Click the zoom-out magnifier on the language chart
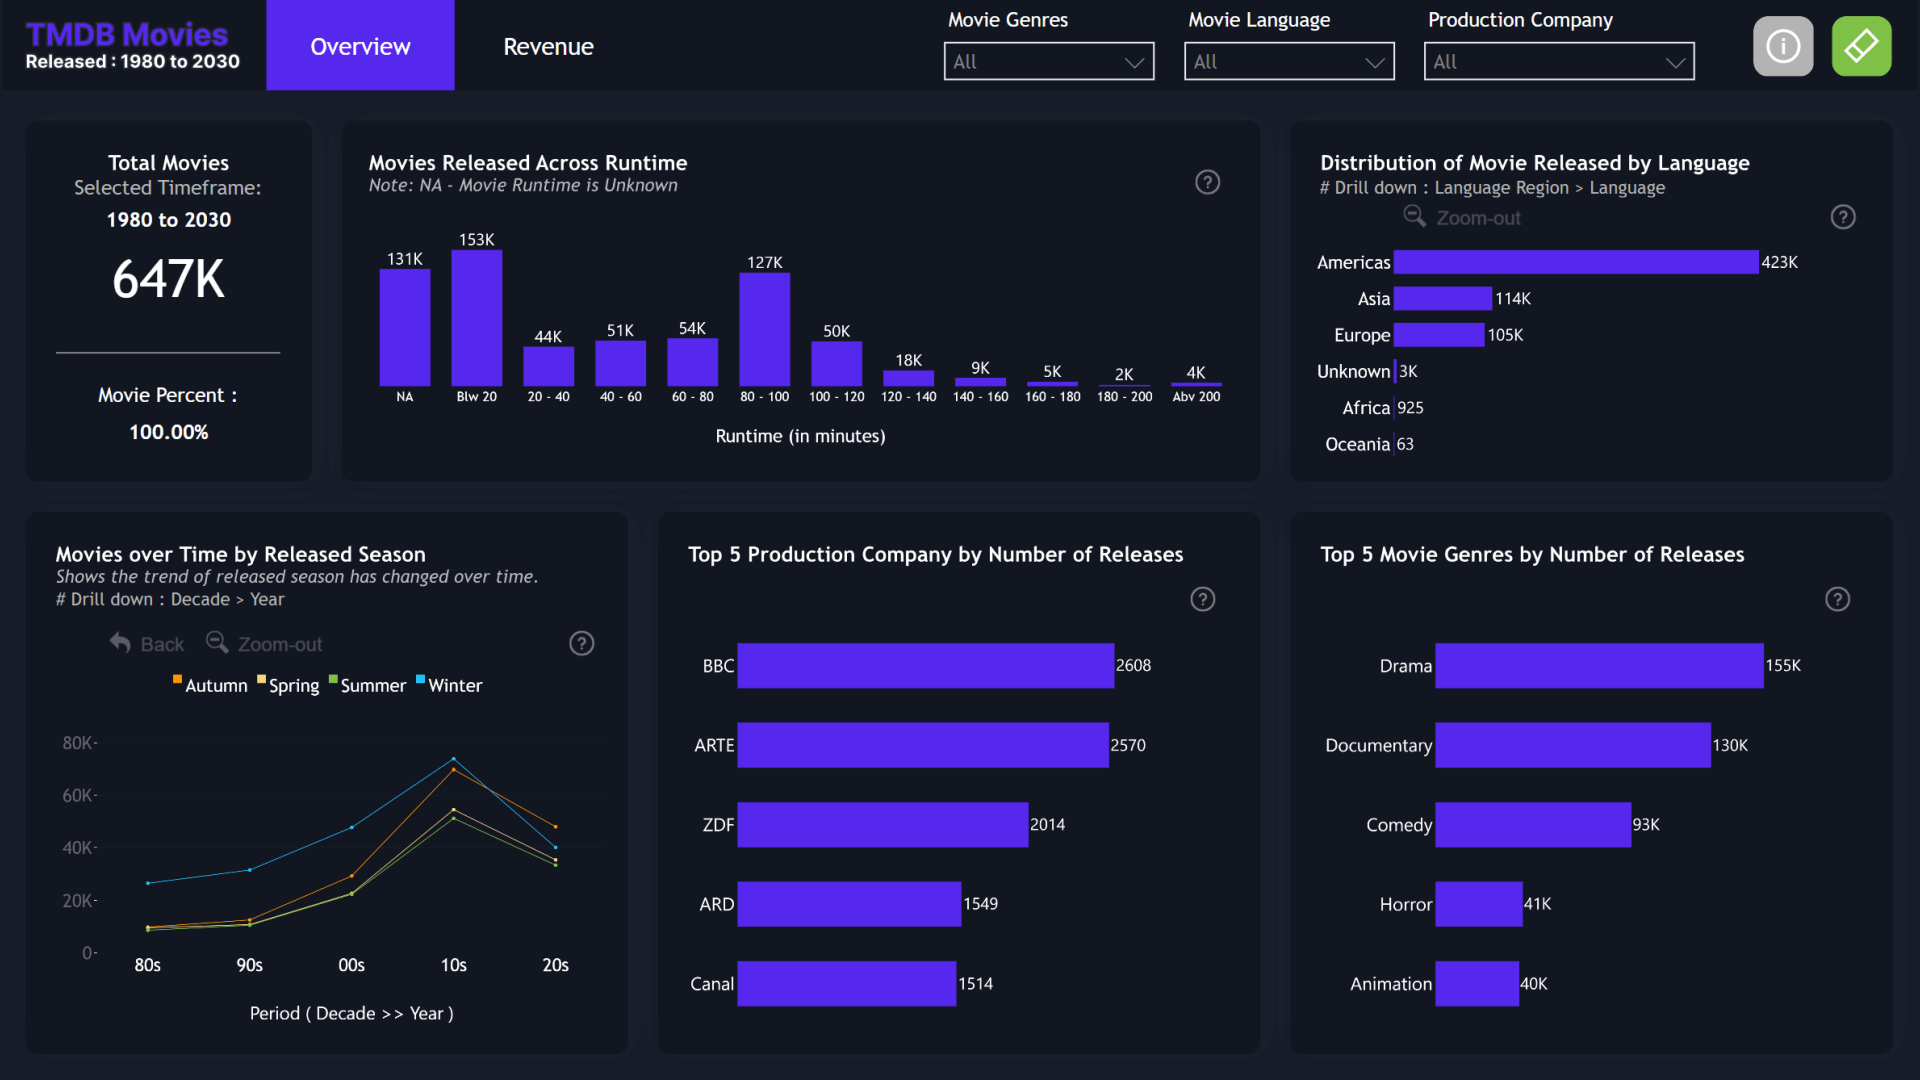Screen dimensions: 1920x1080 [1414, 216]
